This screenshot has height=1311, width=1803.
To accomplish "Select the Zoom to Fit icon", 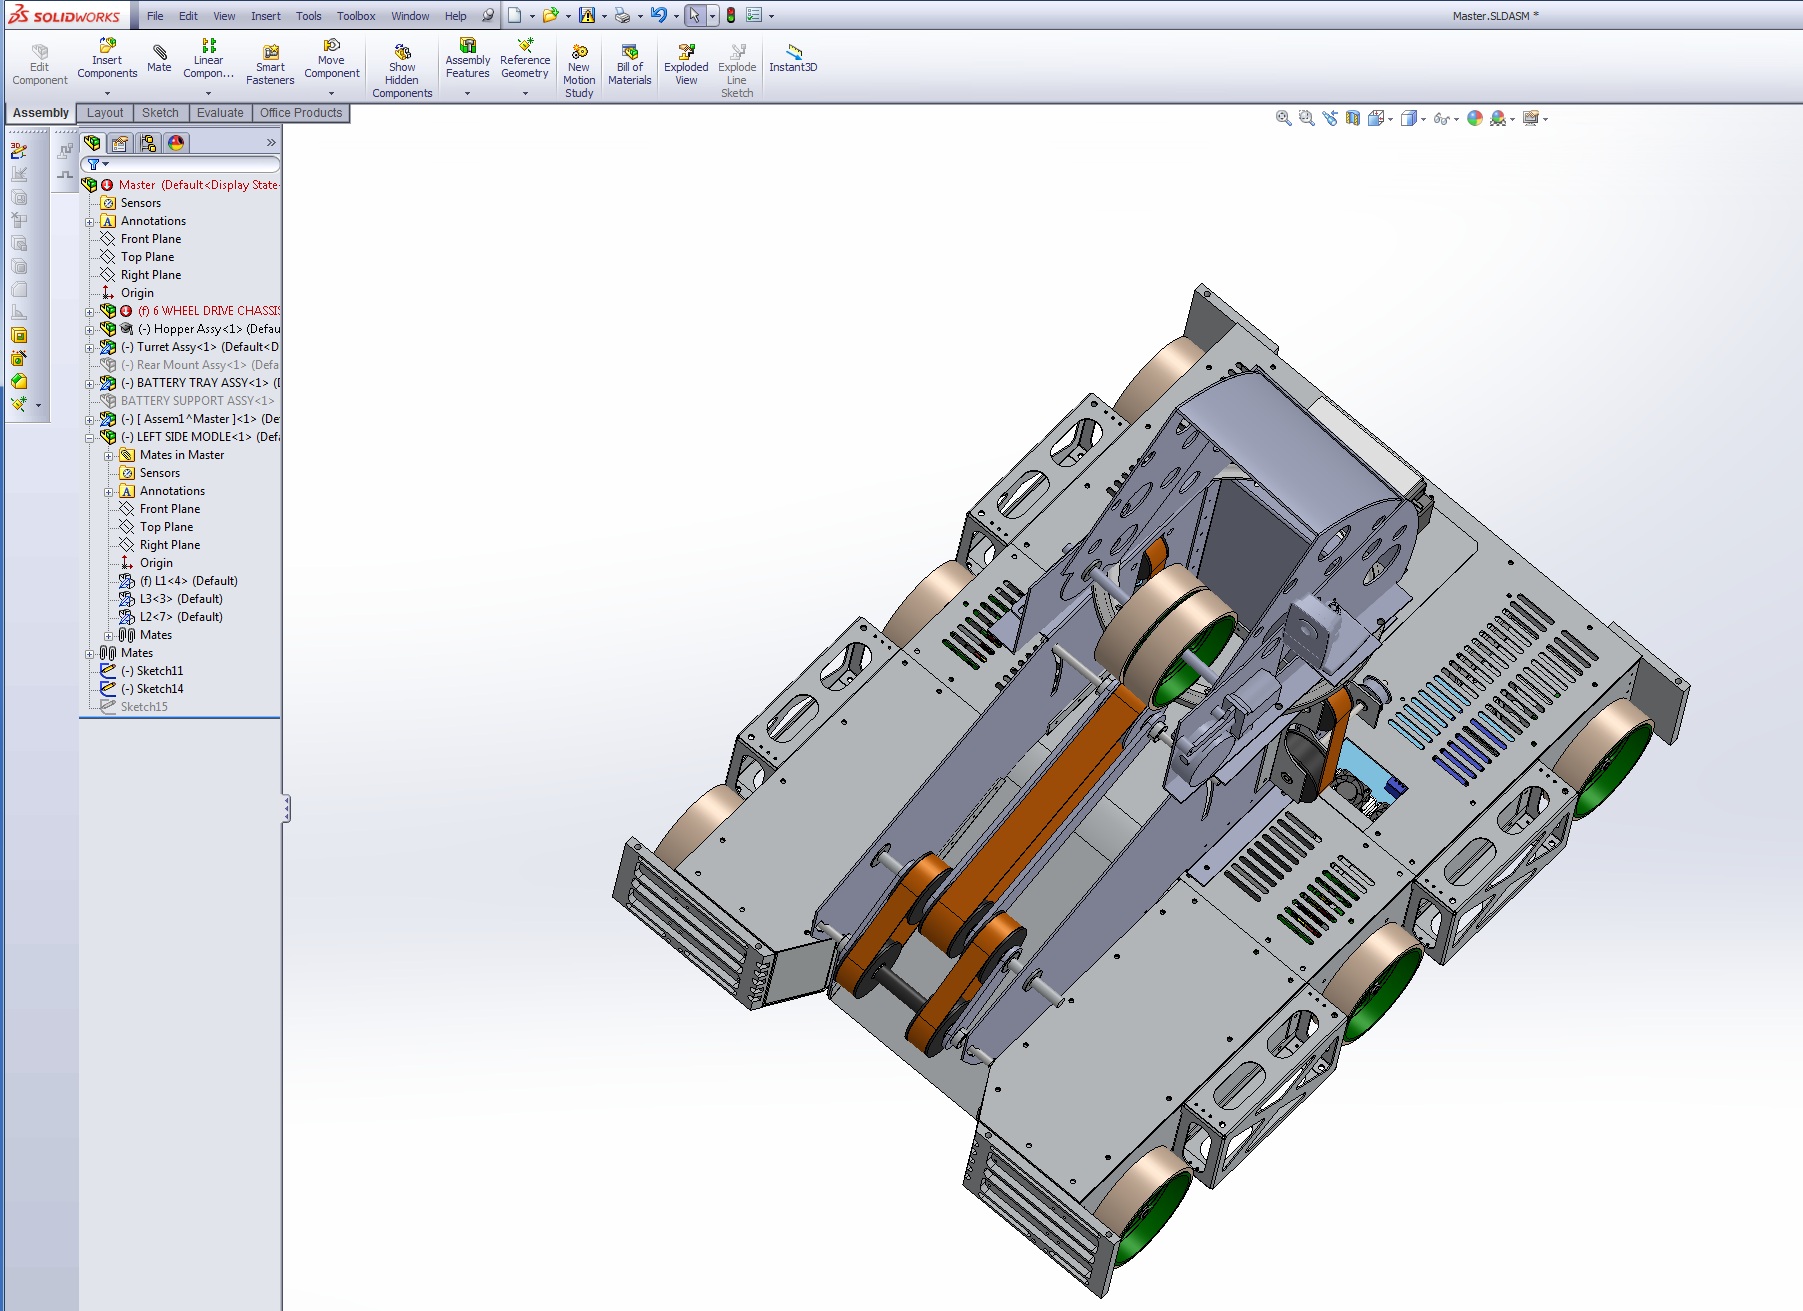I will (1283, 117).
